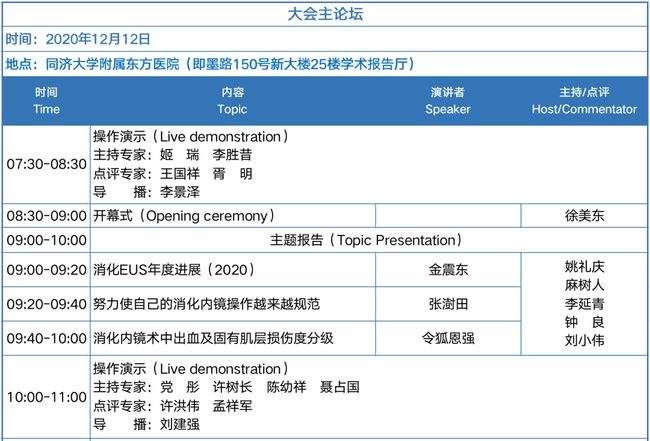This screenshot has width=650, height=441.
Task: Click the commentator name 姚礼庆
Action: coord(584,267)
